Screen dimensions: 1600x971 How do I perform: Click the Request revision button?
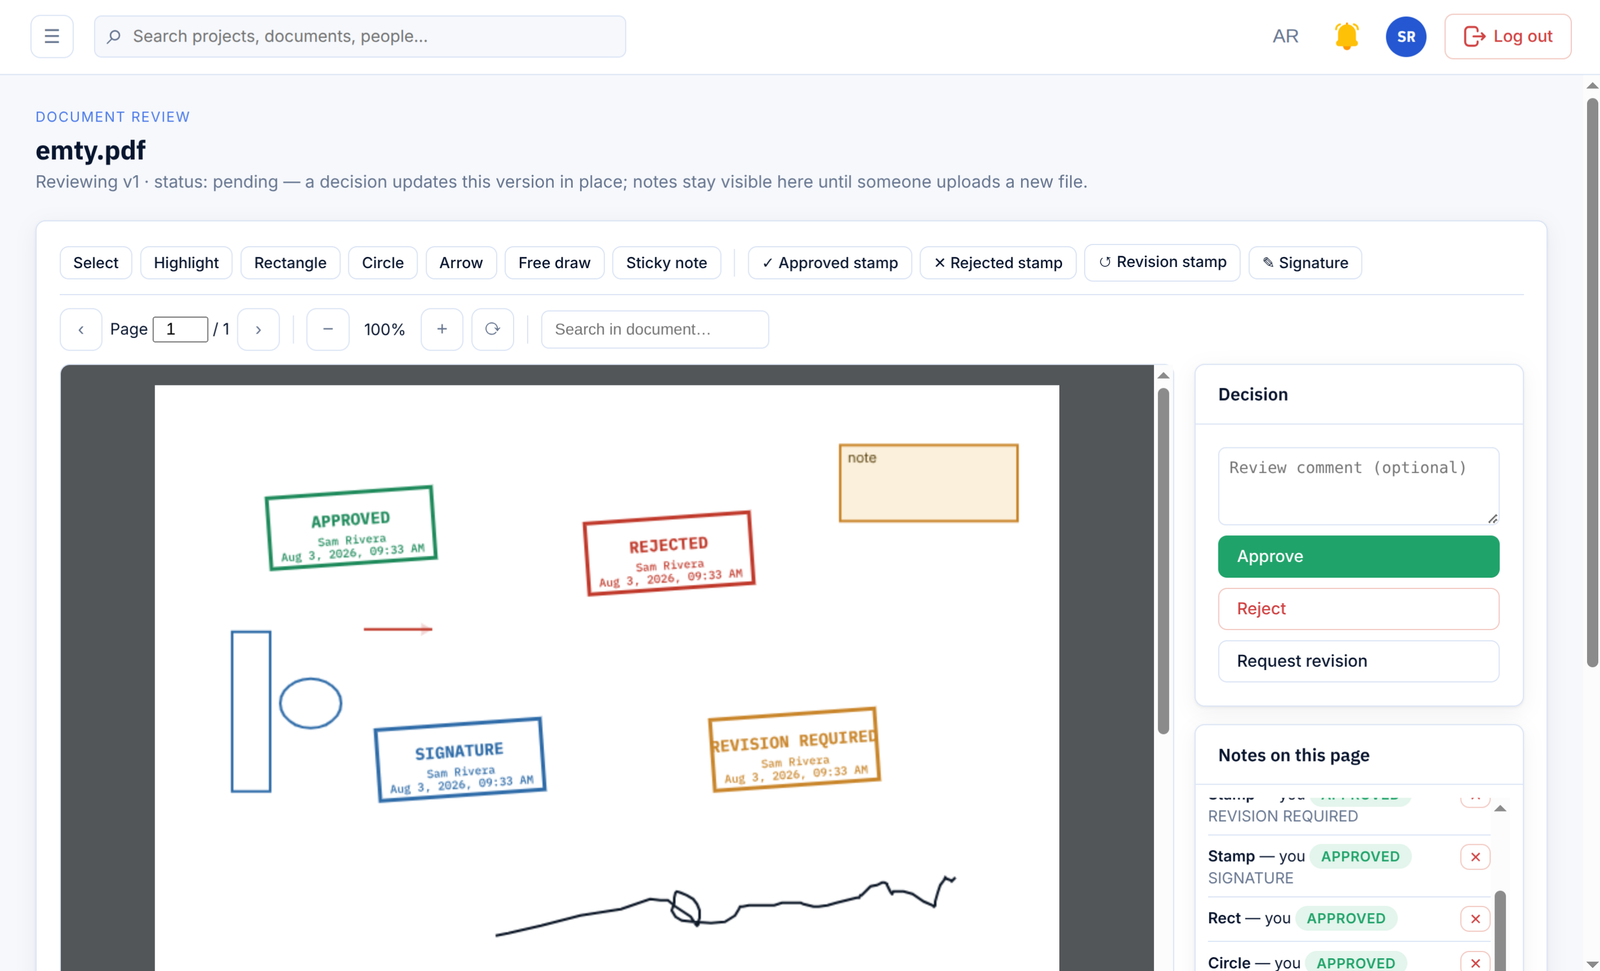click(1358, 661)
